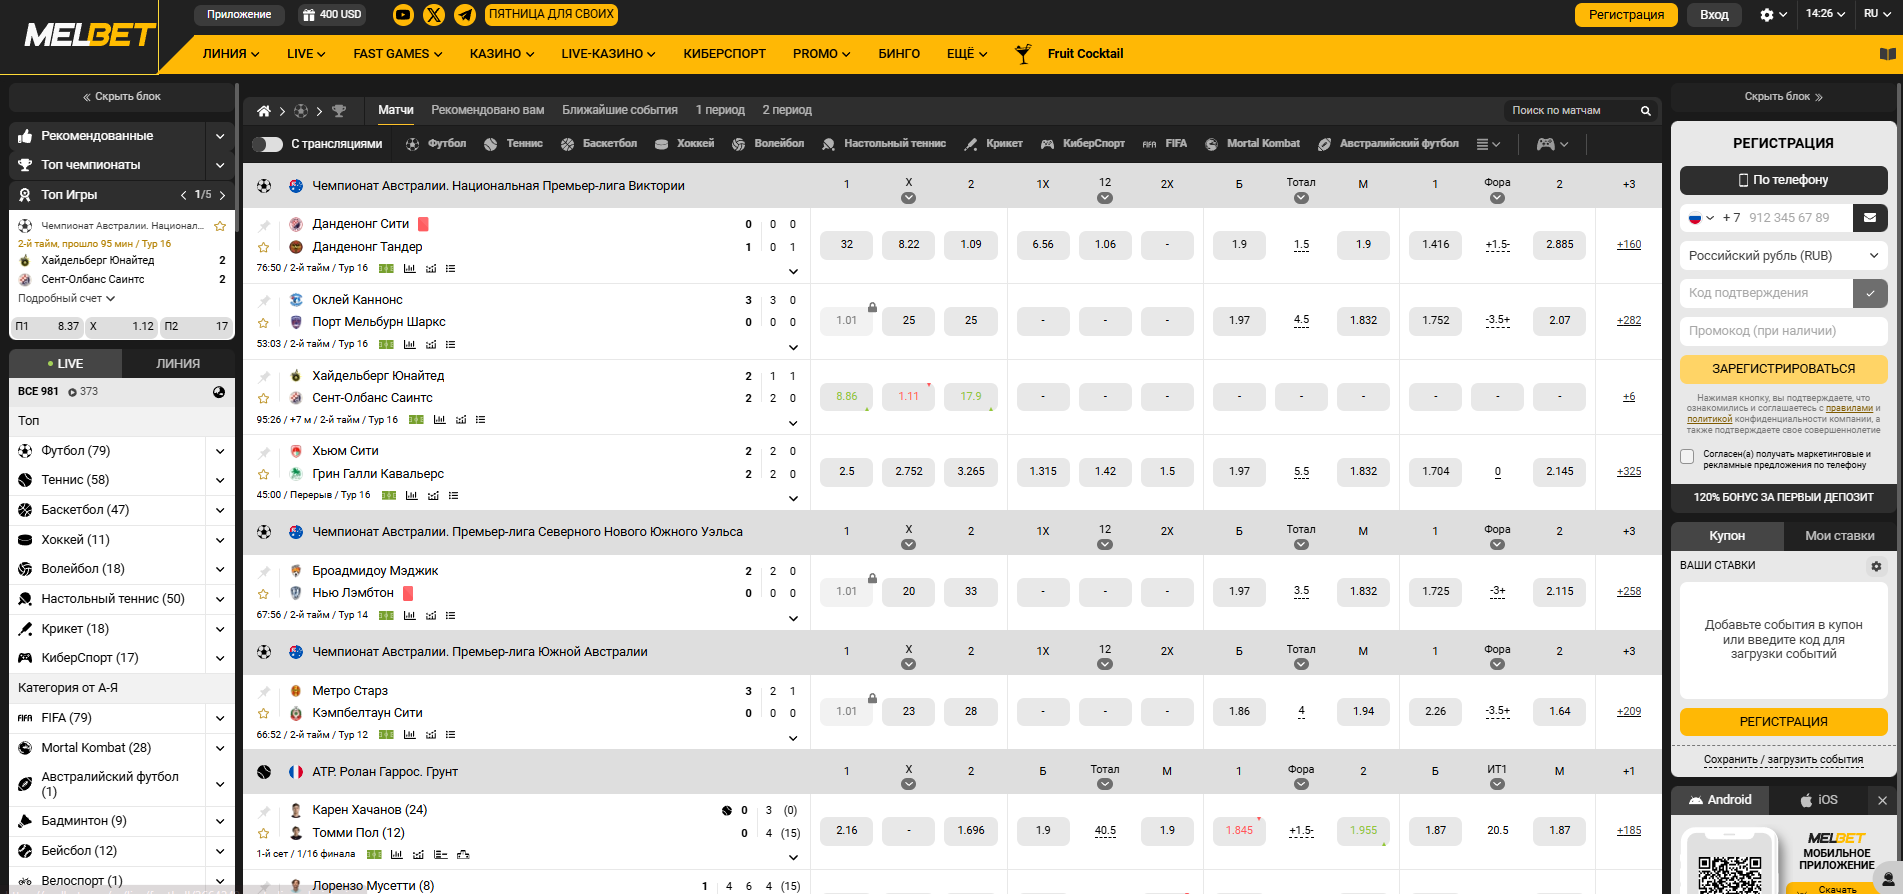
Task: Open the Российский рубль currency dropdown
Action: (1783, 256)
